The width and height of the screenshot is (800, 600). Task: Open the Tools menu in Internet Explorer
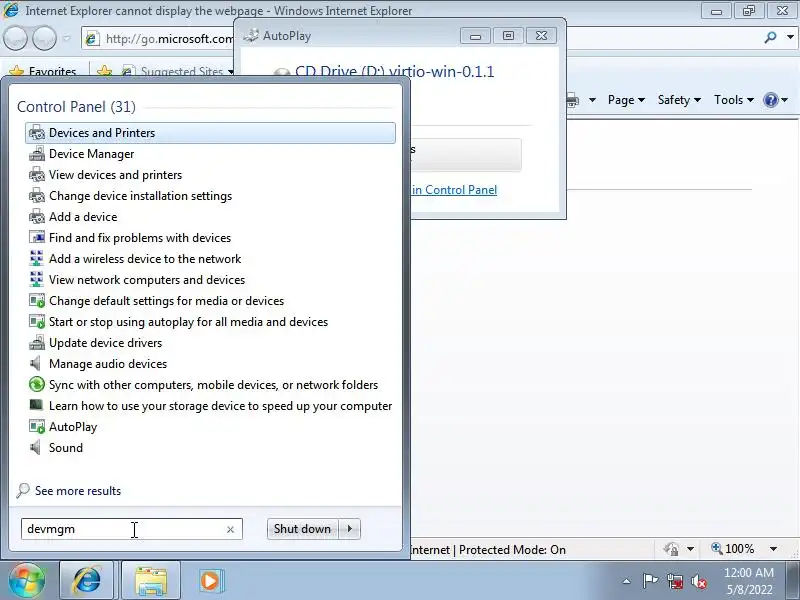point(734,100)
